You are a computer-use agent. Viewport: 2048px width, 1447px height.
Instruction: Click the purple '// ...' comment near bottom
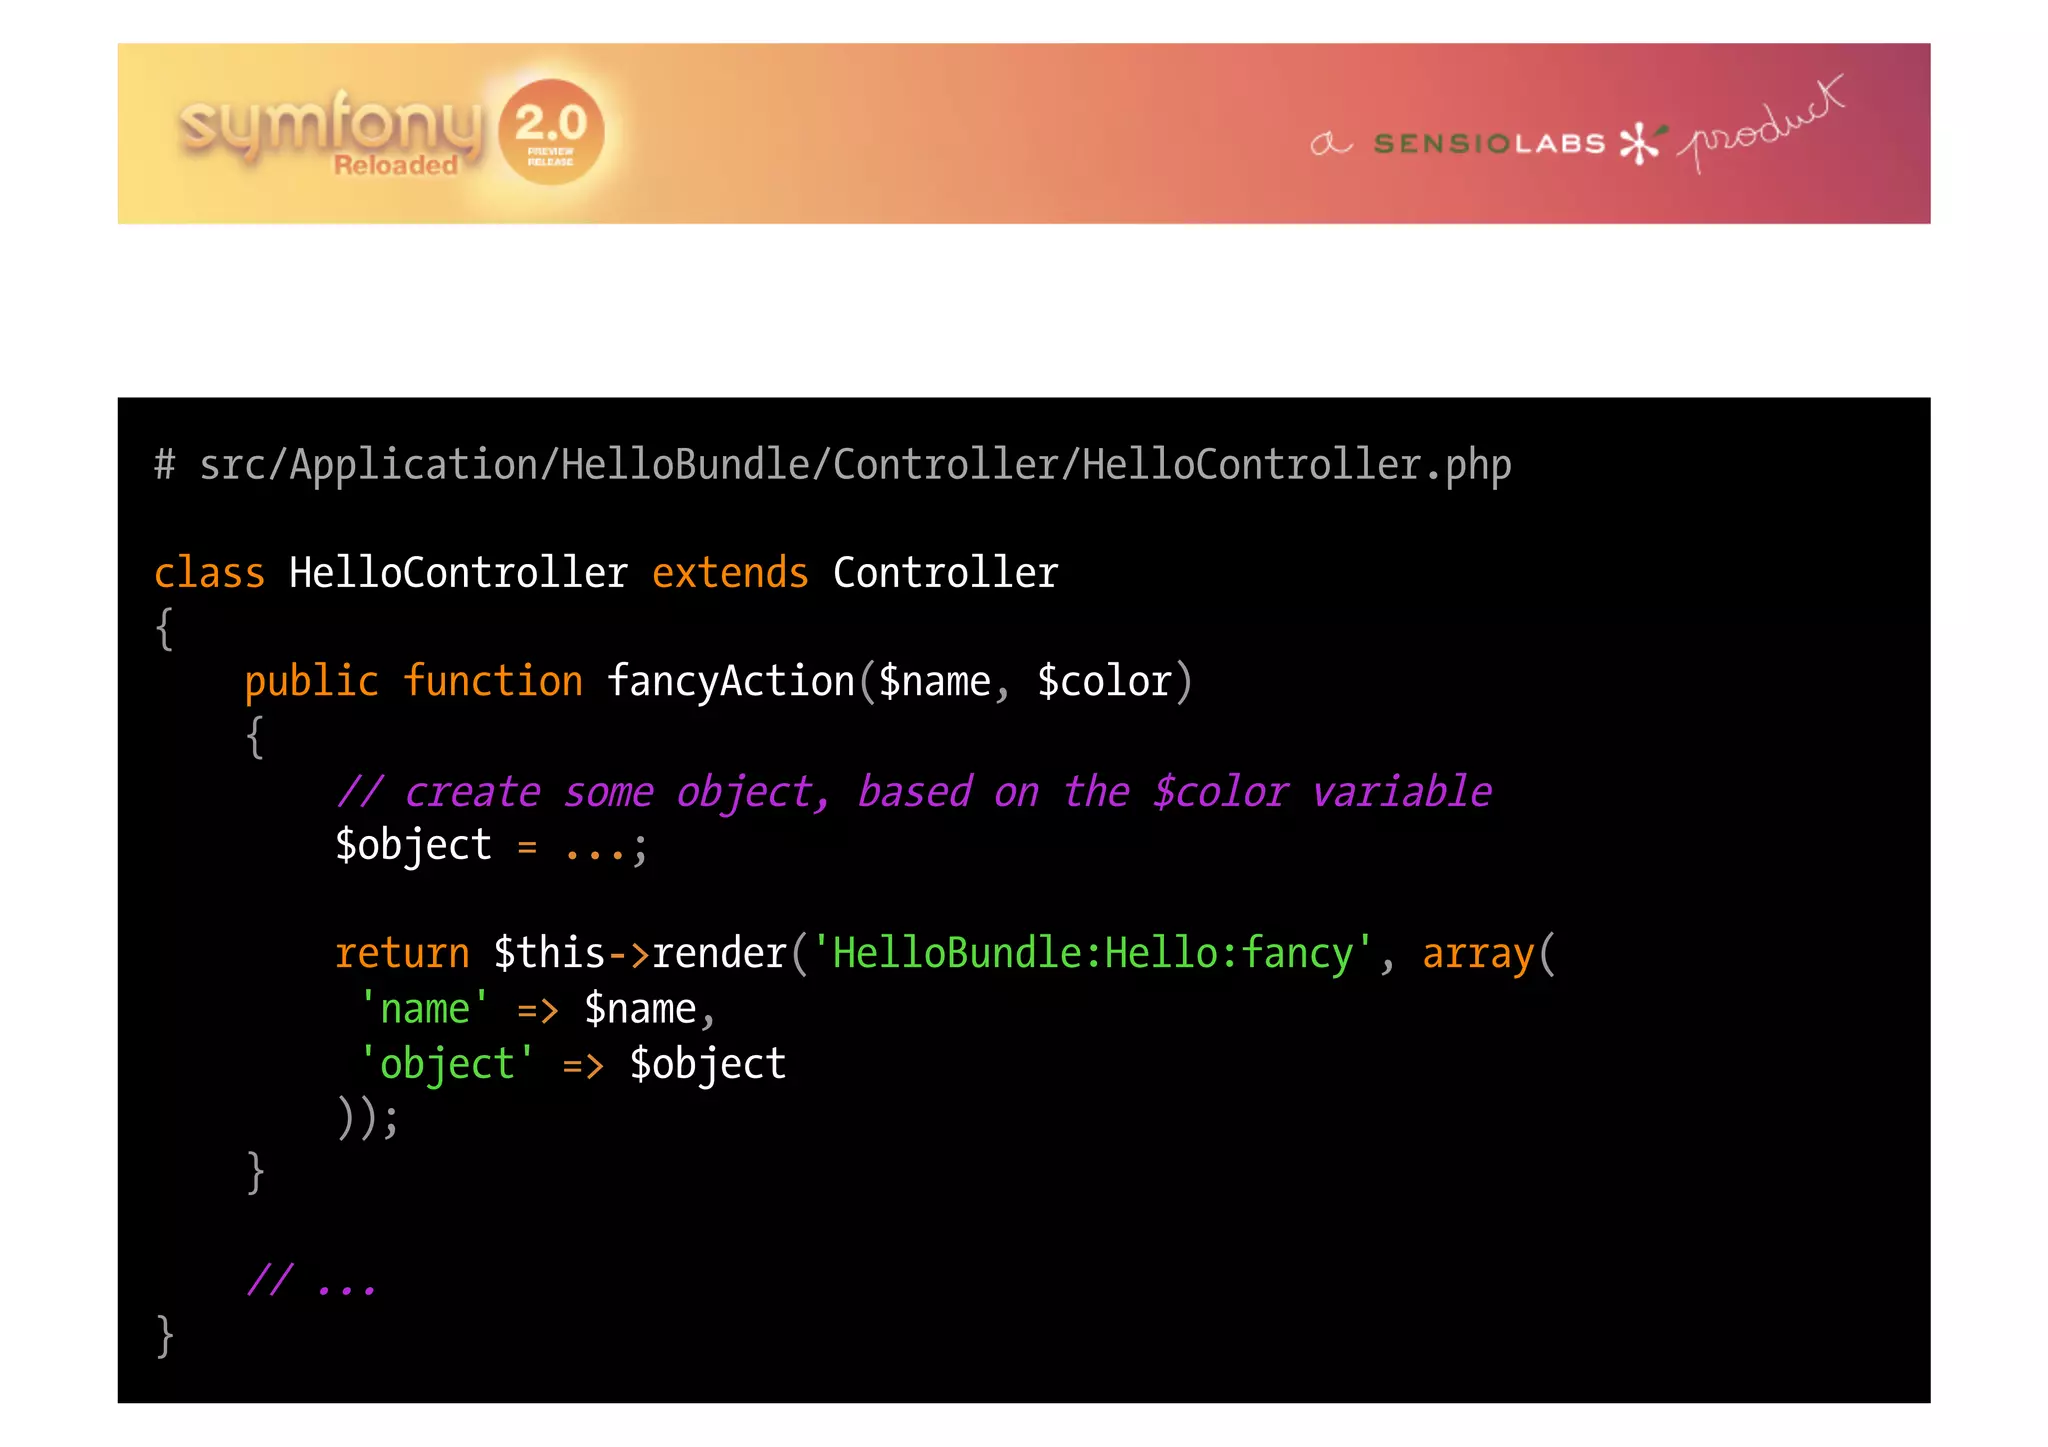coord(311,1281)
